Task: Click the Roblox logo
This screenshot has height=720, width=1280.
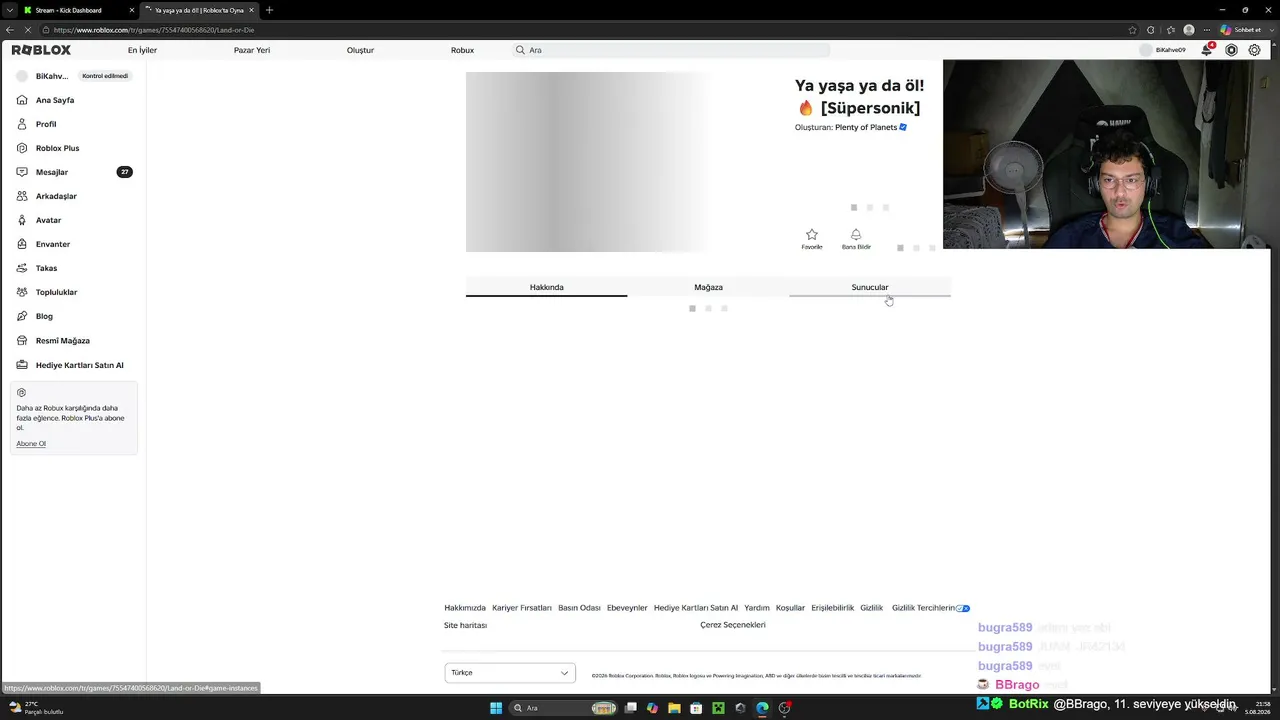Action: (x=41, y=50)
